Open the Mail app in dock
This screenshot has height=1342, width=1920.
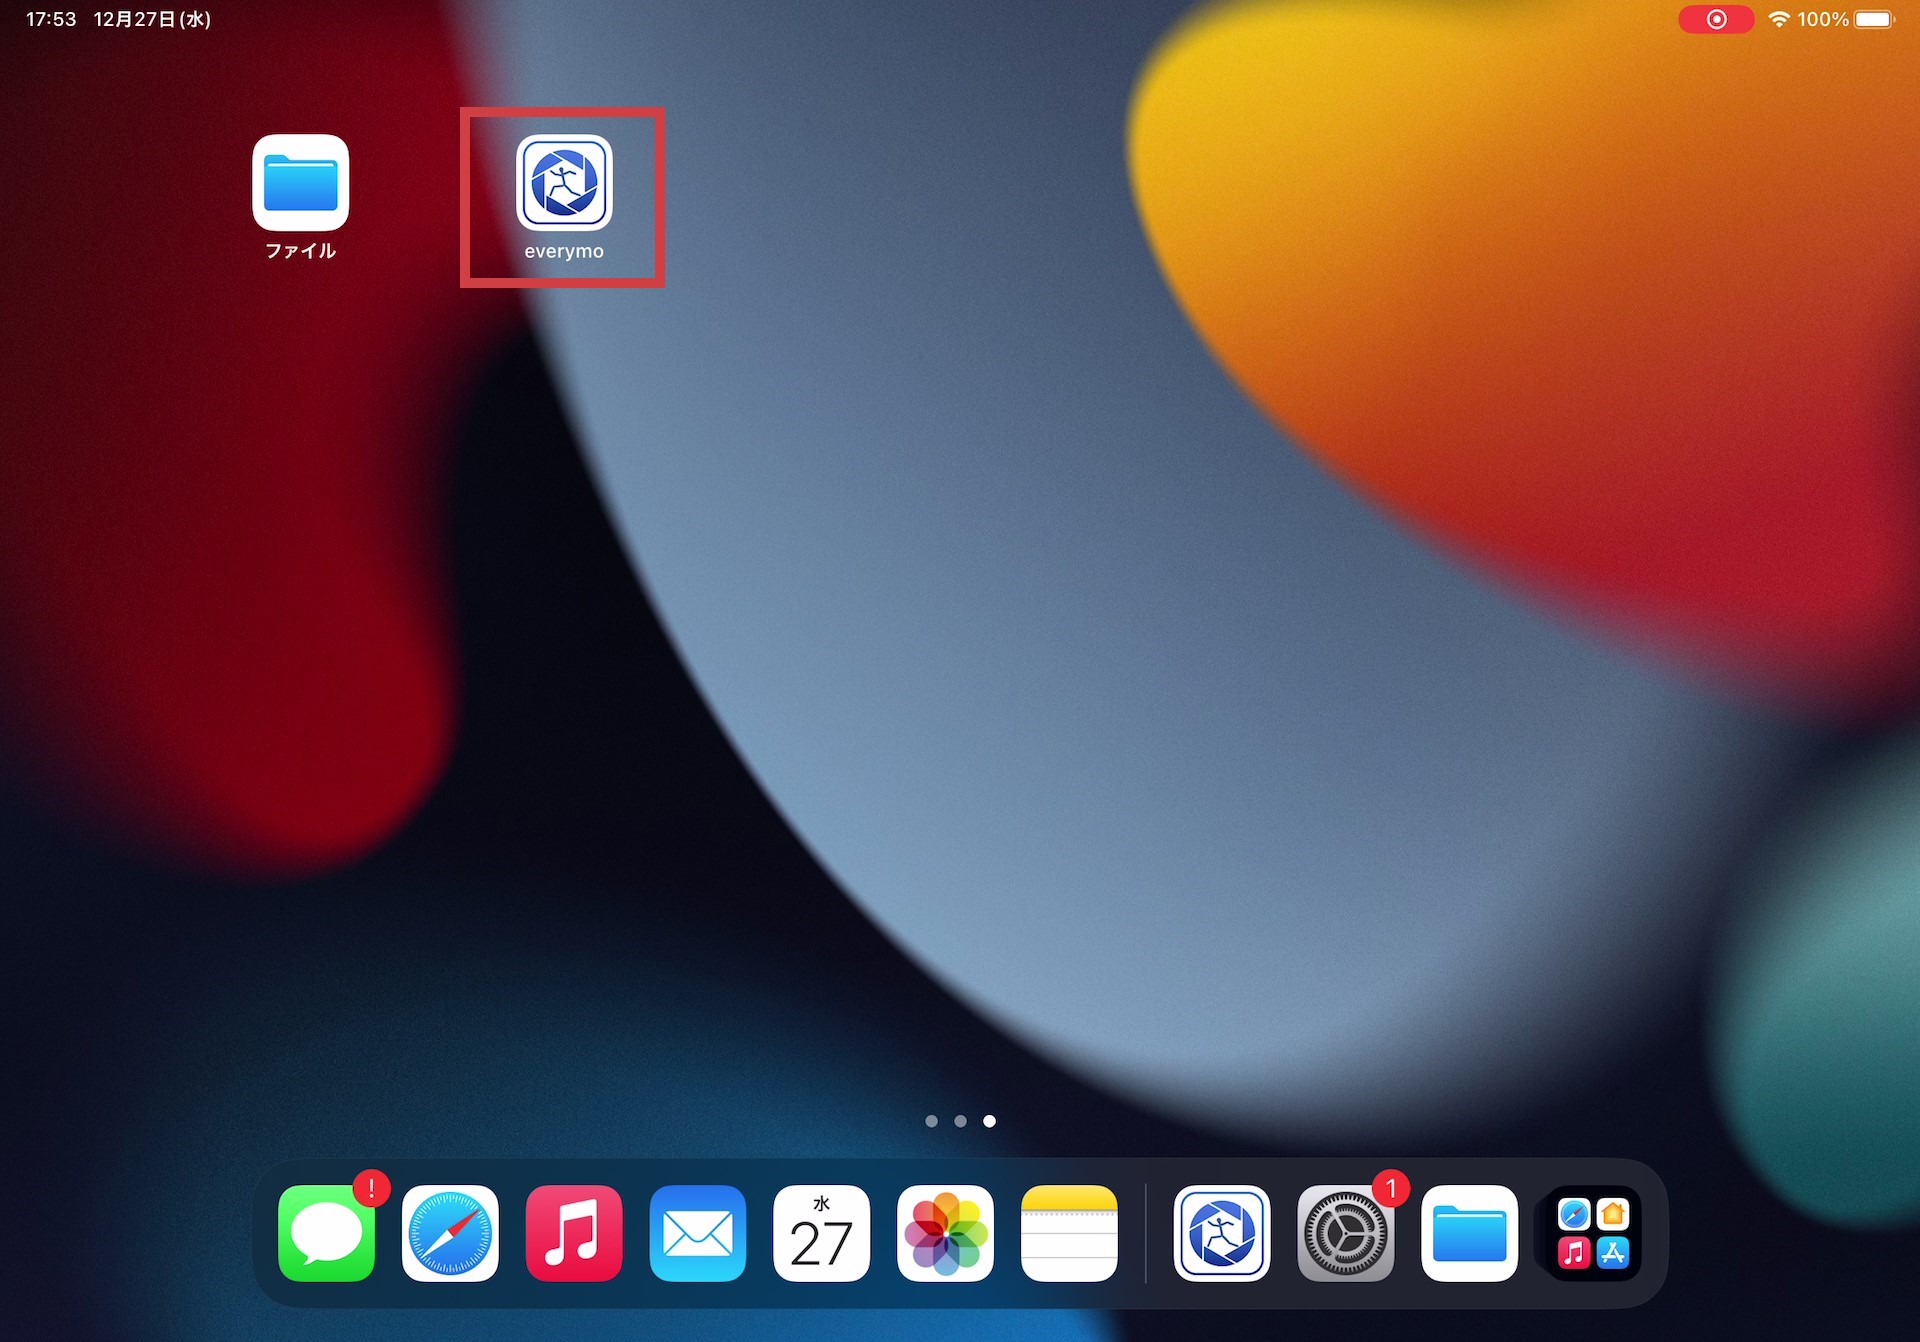point(698,1233)
